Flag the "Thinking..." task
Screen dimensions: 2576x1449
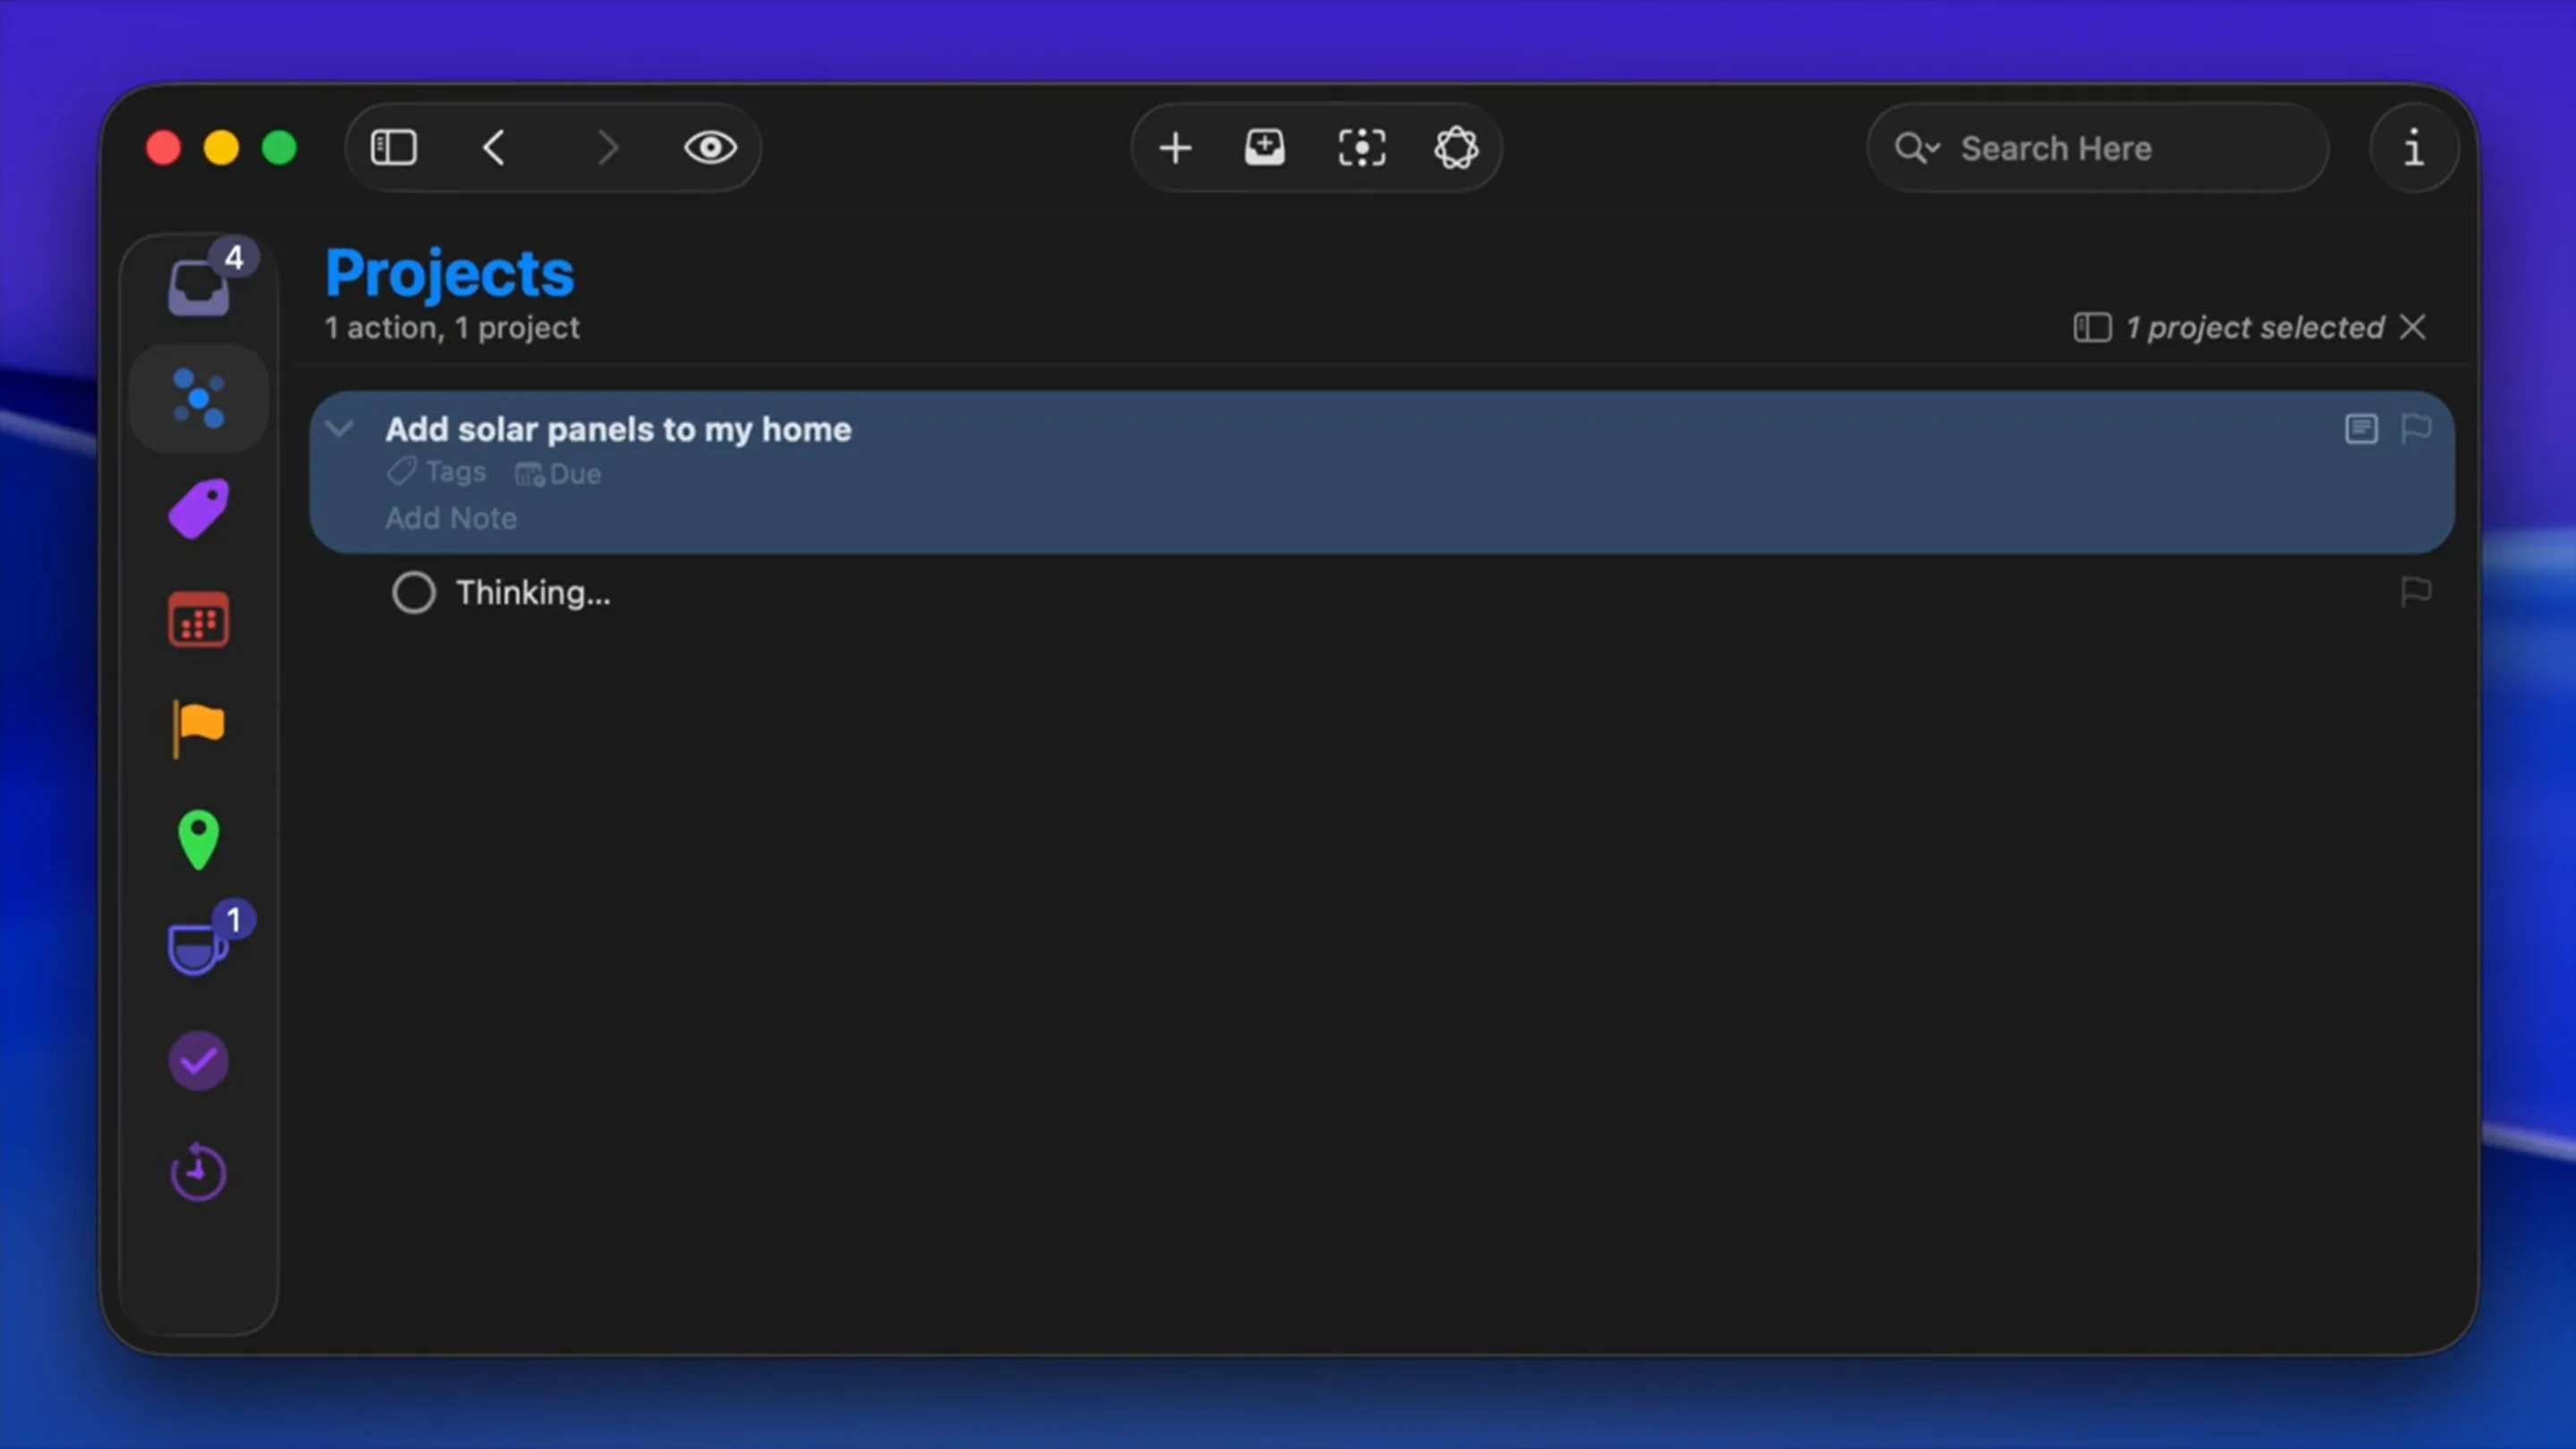(x=2417, y=592)
